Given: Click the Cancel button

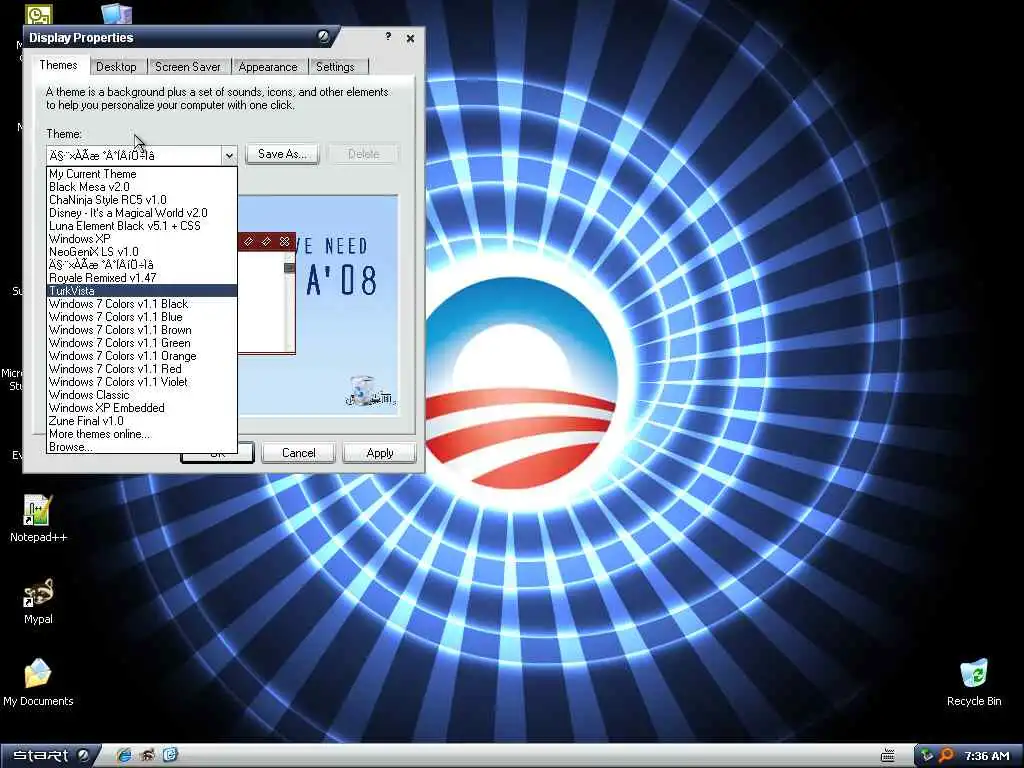Looking at the screenshot, I should (x=298, y=453).
